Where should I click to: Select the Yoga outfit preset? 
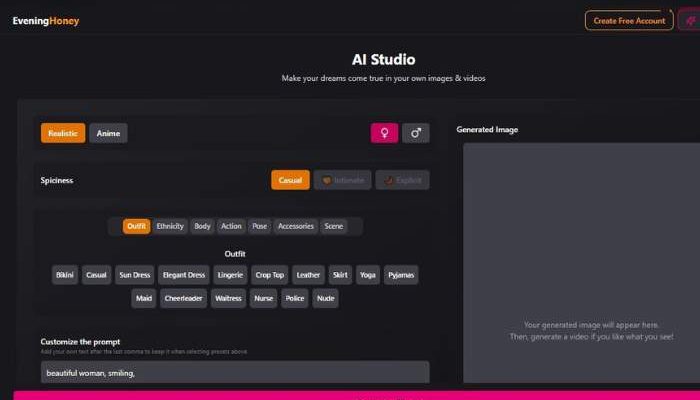point(368,275)
